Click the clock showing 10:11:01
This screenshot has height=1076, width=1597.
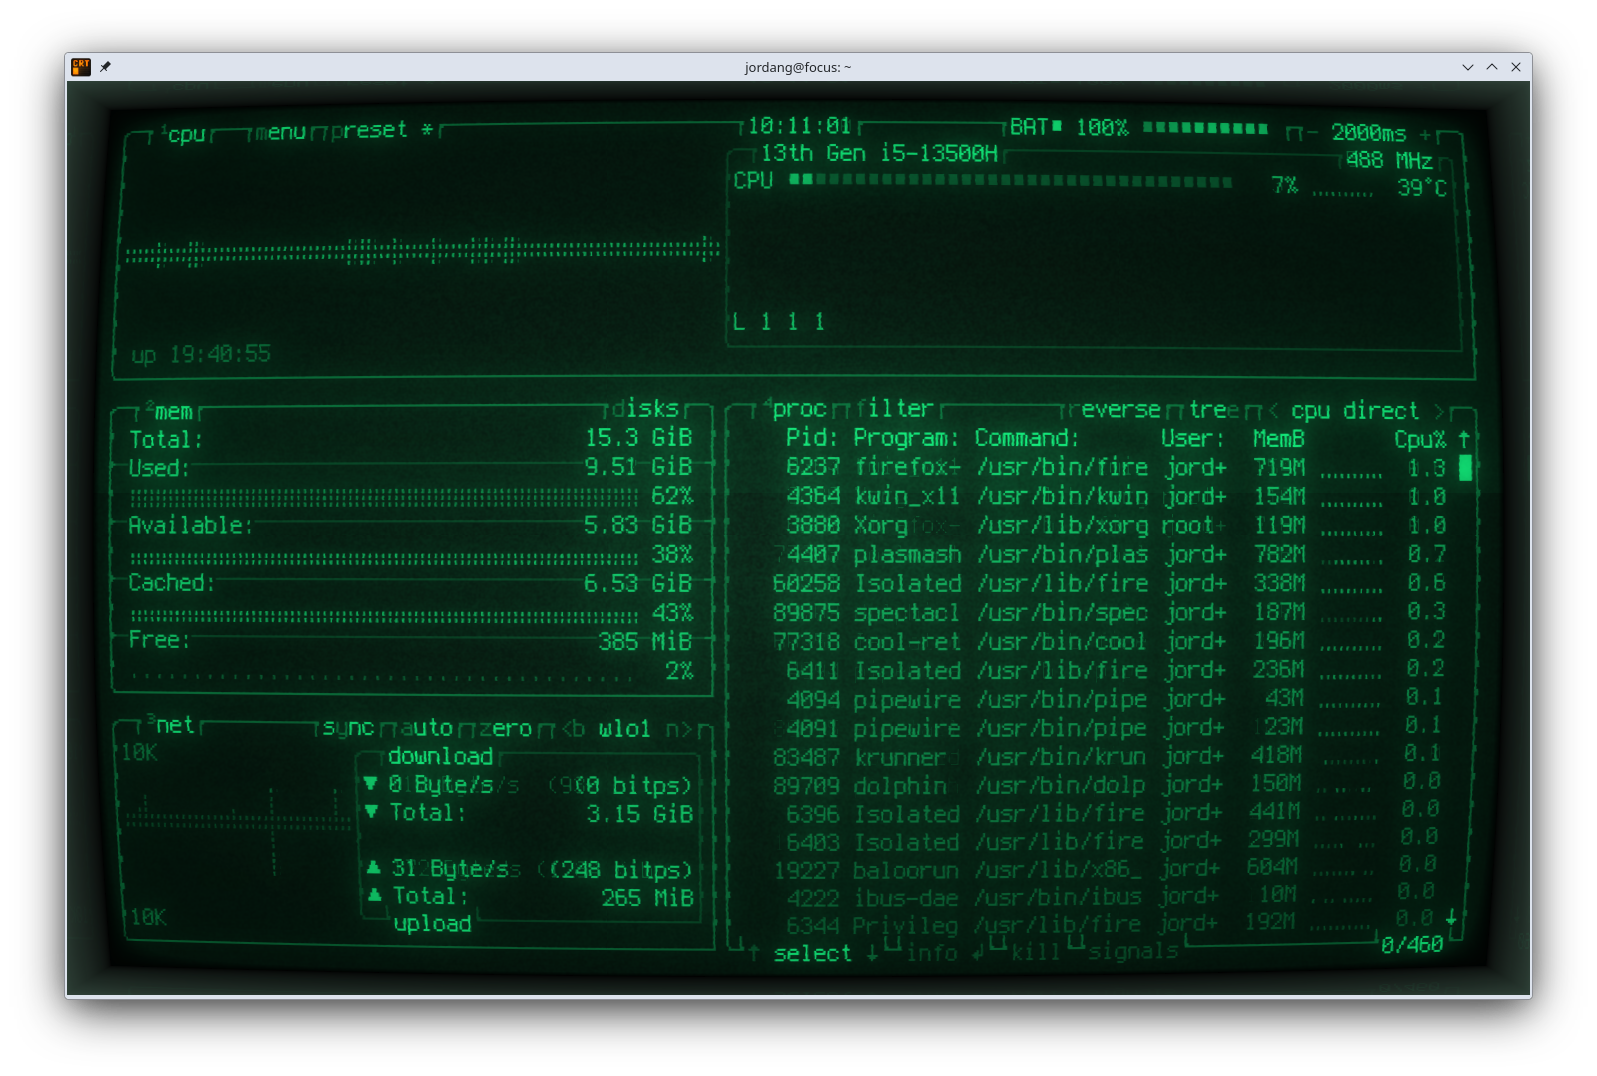coord(799,127)
